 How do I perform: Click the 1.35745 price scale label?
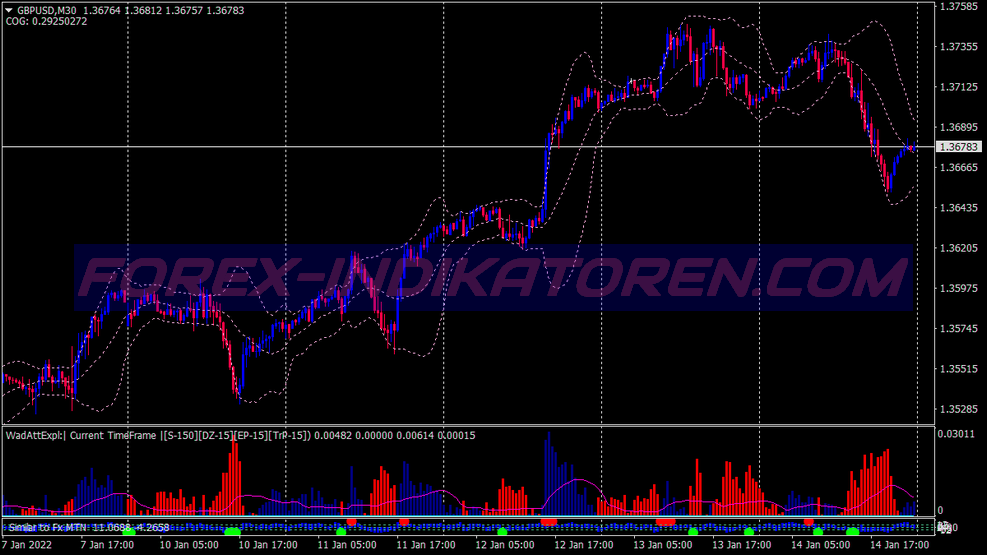point(959,328)
